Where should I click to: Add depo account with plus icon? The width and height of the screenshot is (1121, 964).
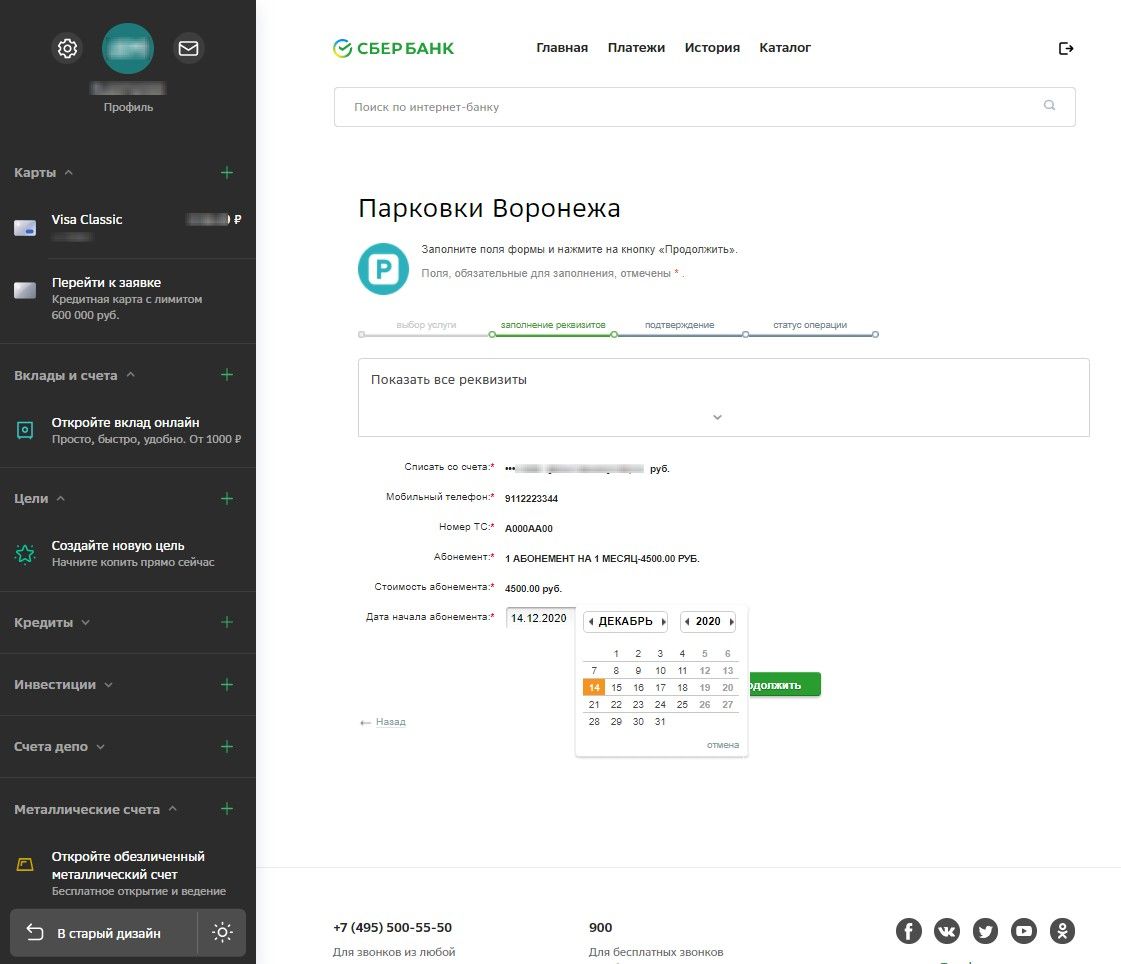[x=227, y=747]
